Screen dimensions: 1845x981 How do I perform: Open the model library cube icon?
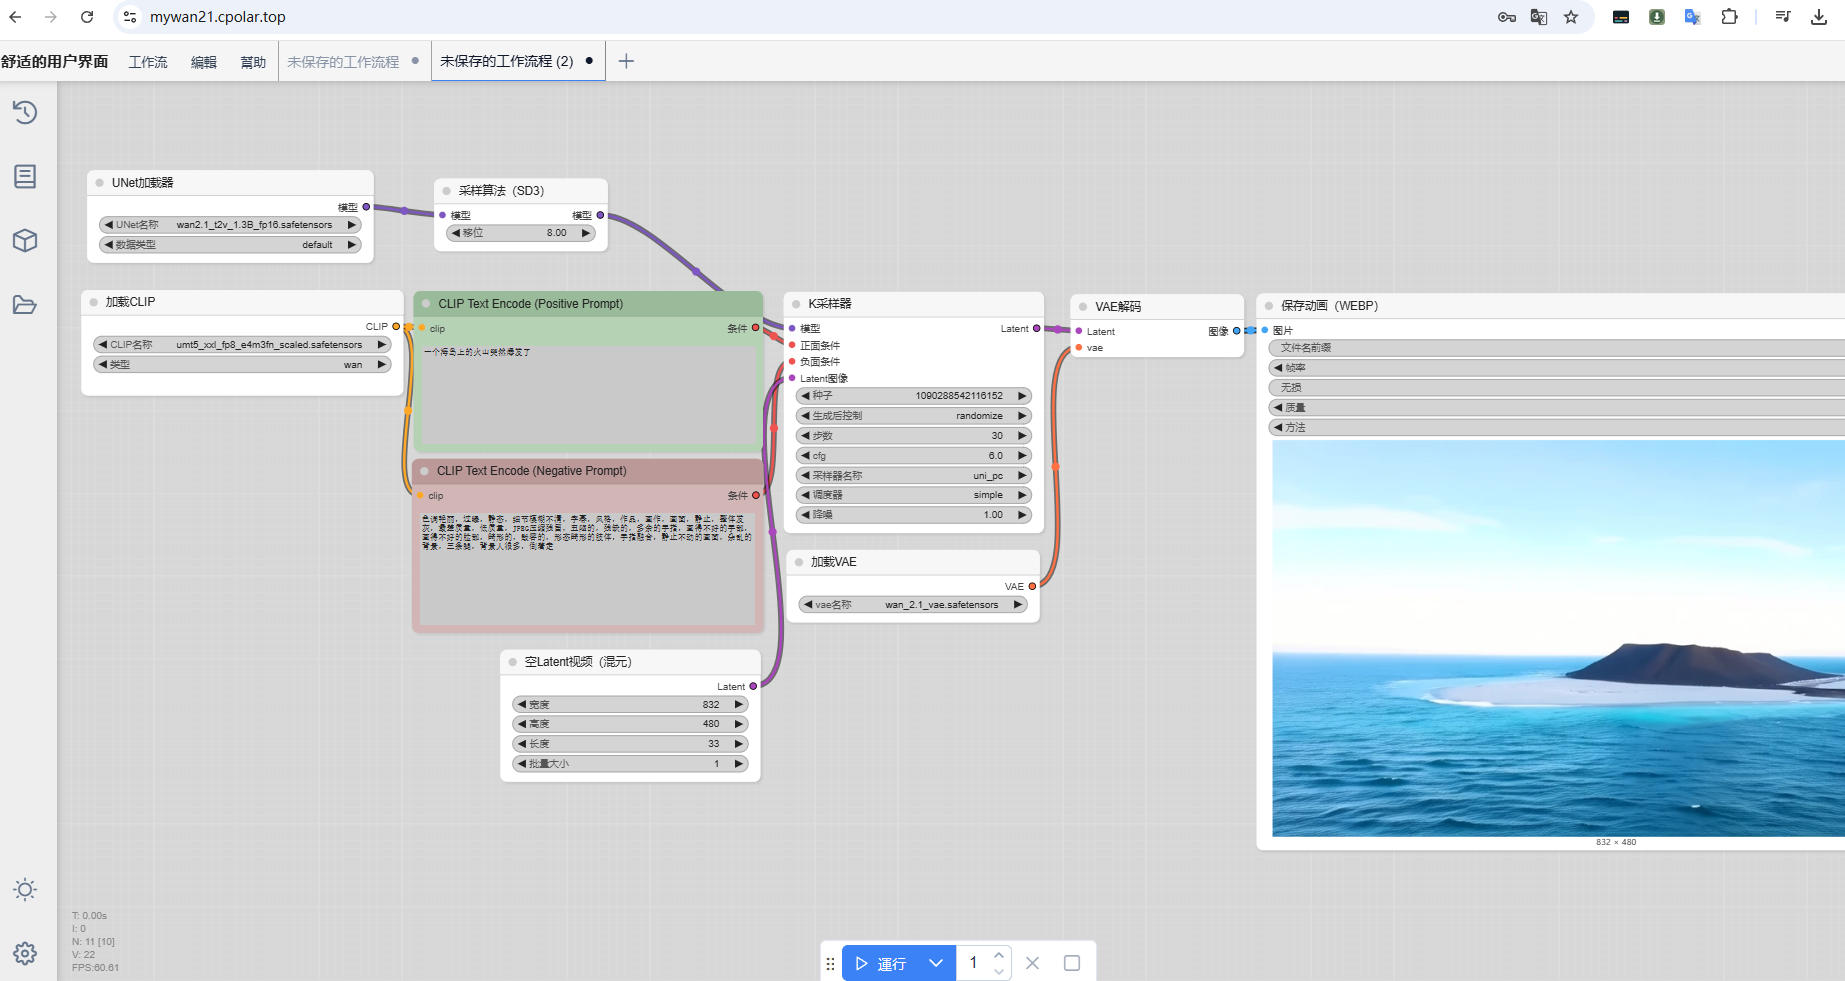25,241
